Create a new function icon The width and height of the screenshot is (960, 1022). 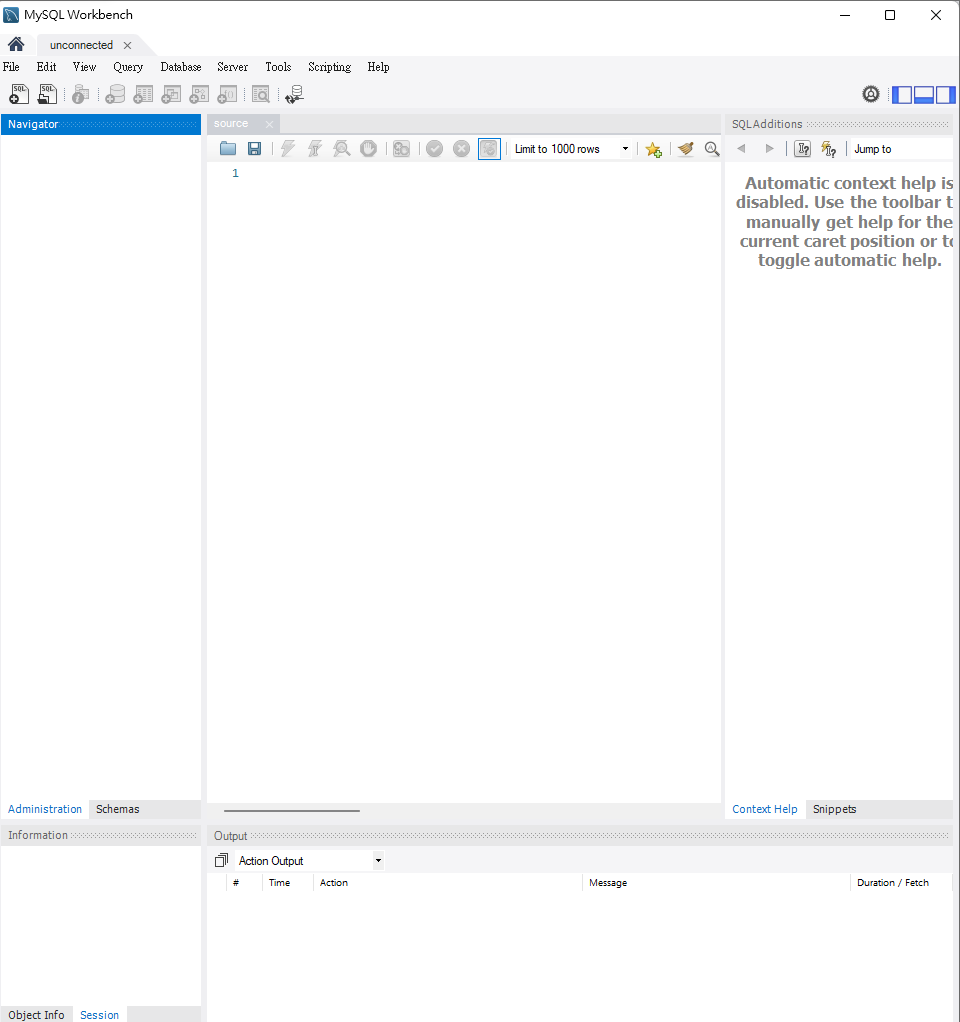coord(227,95)
